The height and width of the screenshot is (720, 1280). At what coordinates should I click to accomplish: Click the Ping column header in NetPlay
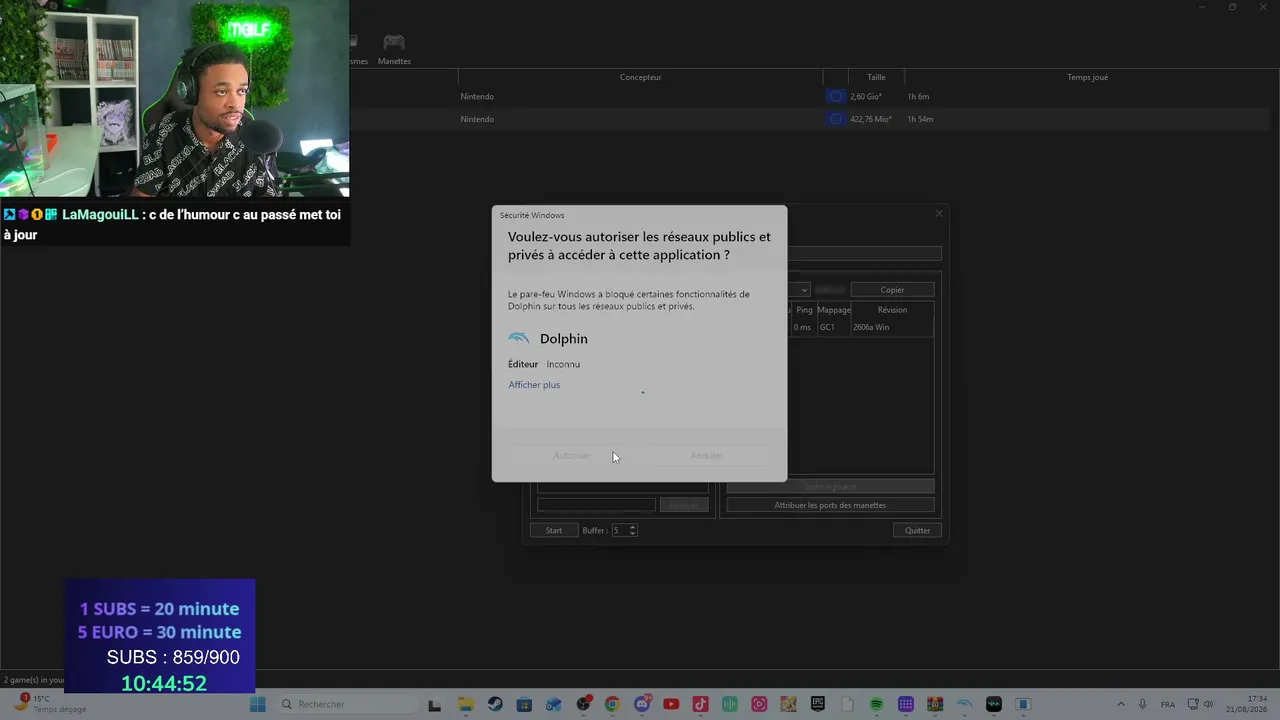coord(804,310)
